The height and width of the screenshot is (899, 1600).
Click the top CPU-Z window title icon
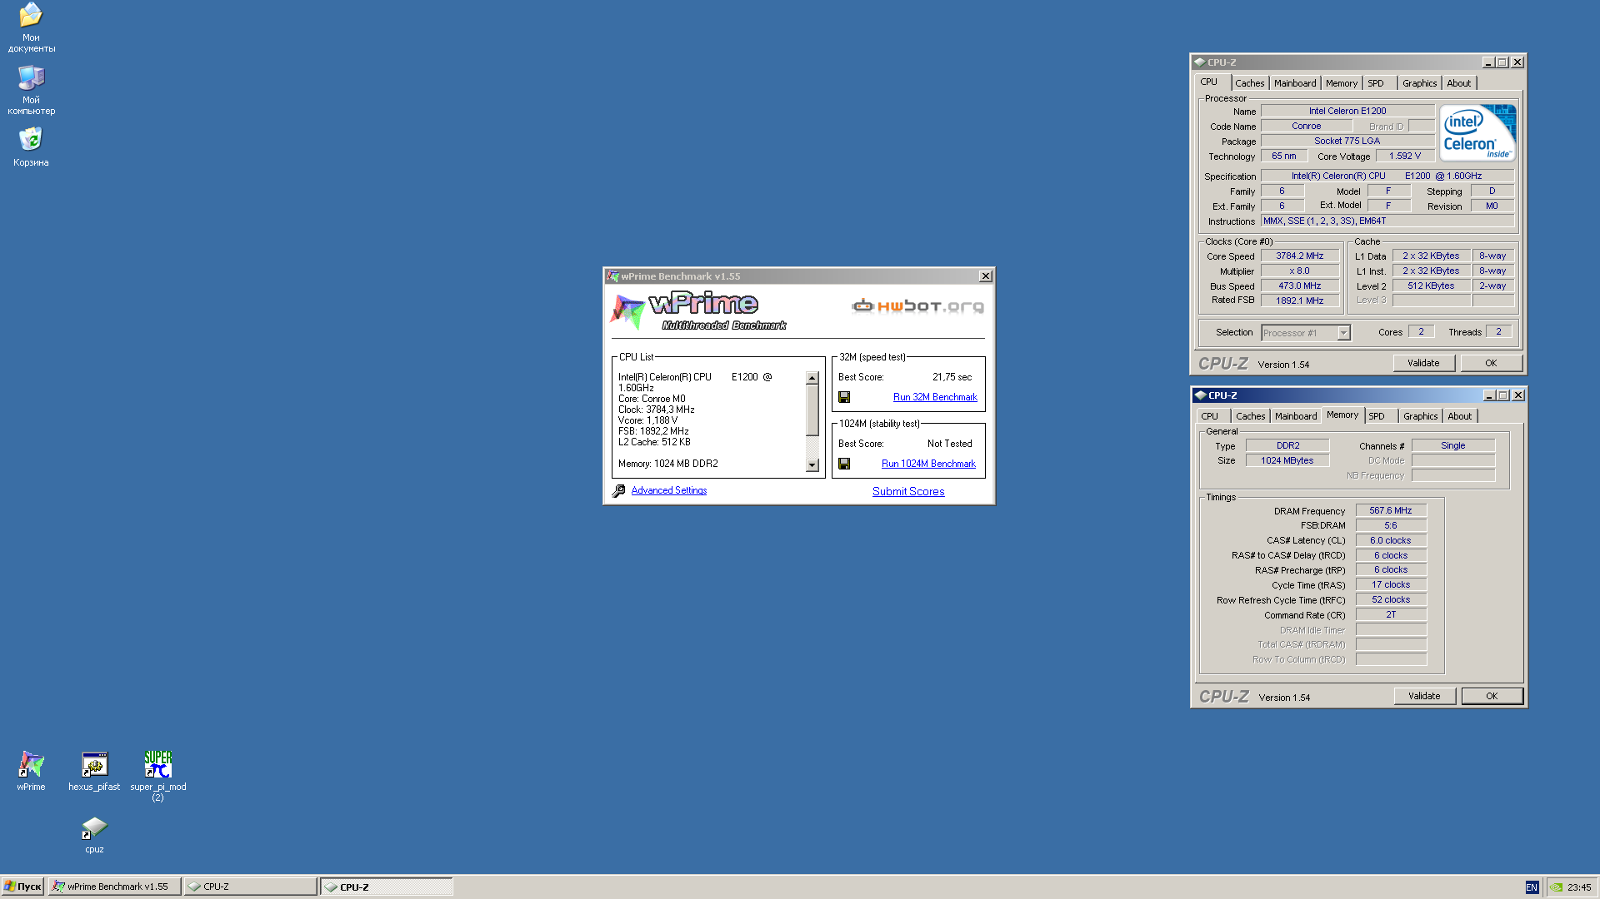tap(1199, 62)
